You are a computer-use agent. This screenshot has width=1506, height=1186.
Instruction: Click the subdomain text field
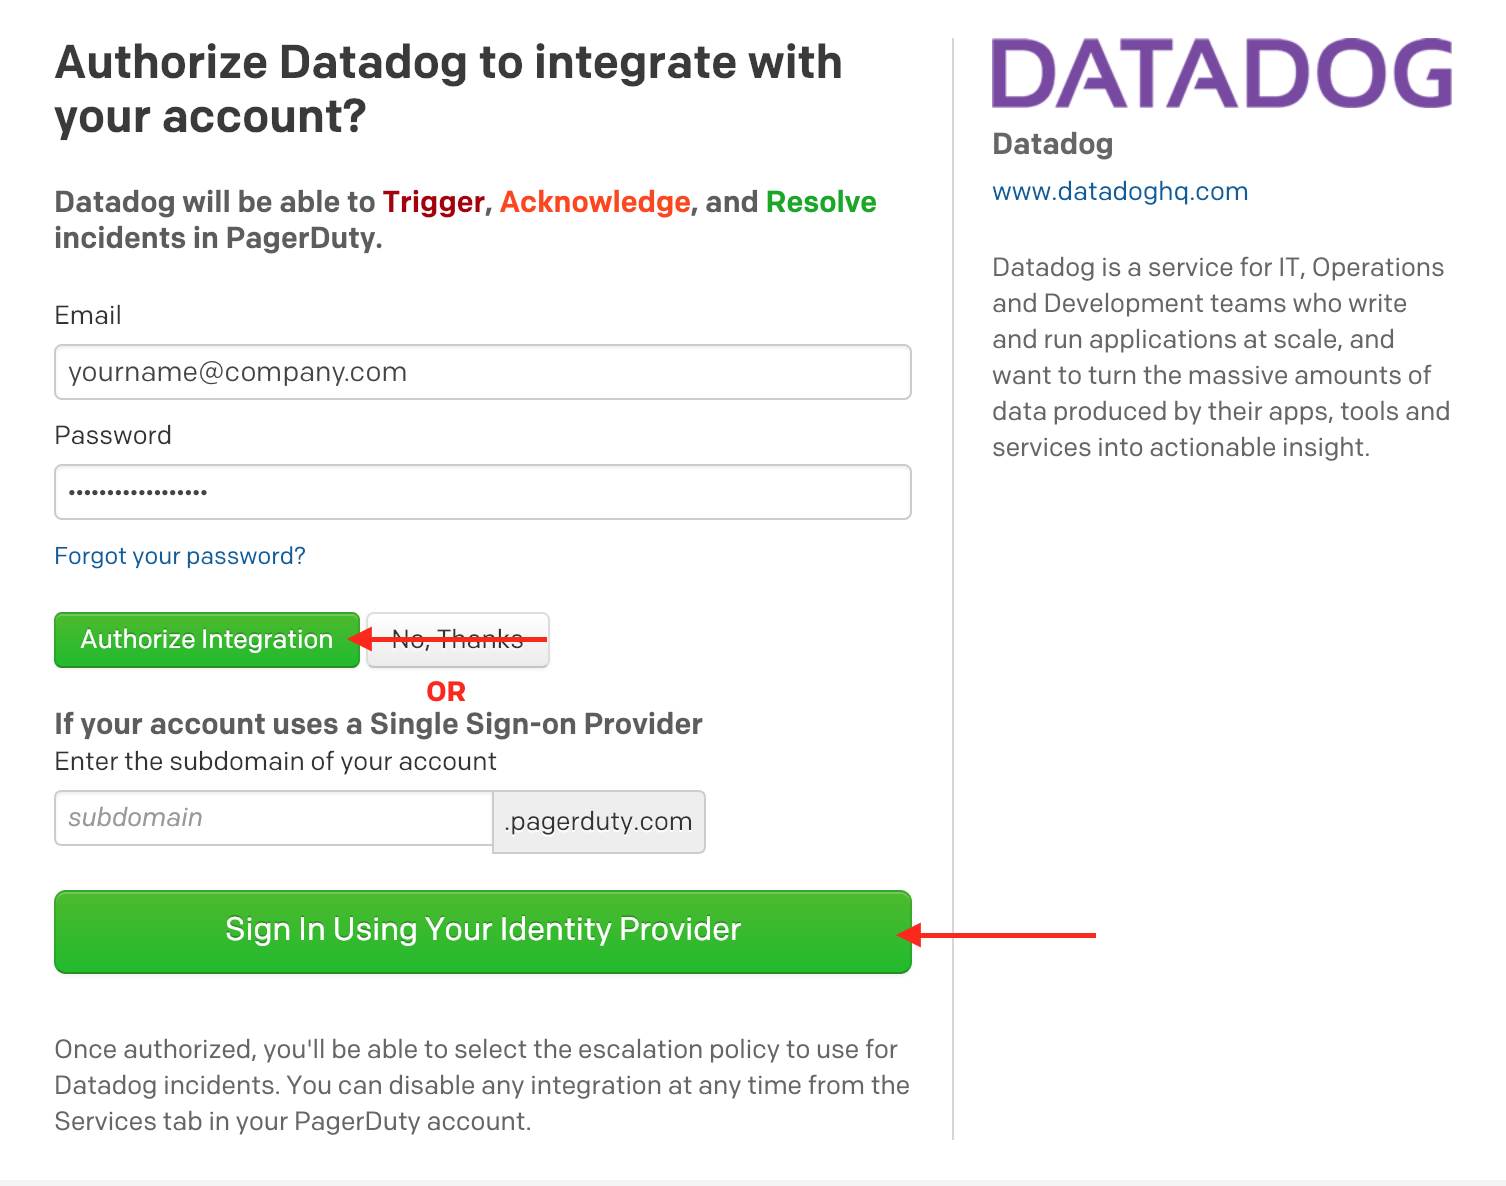point(273,818)
